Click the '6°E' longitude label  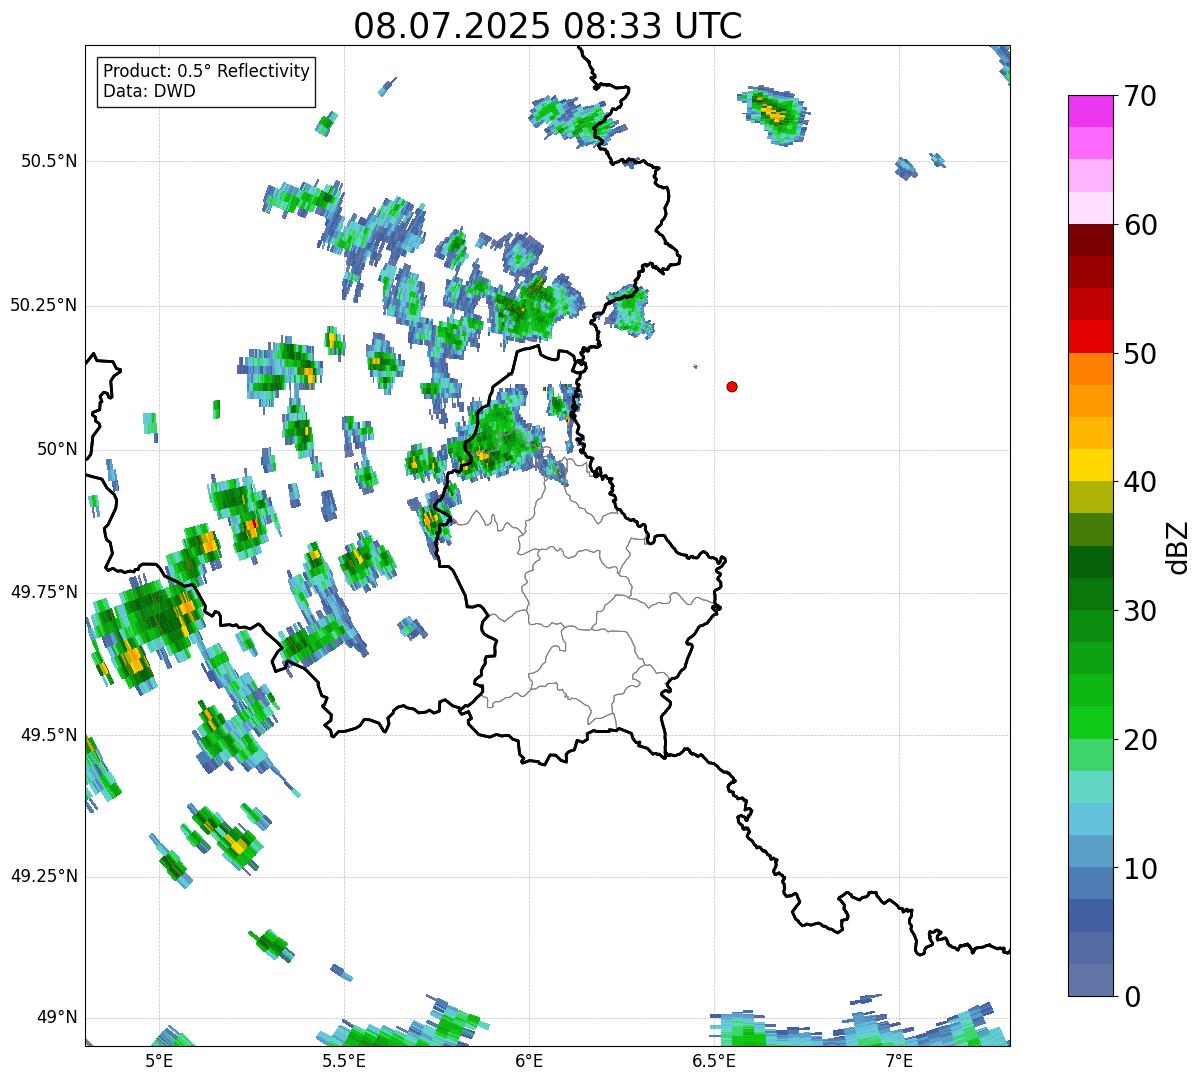coord(529,1061)
